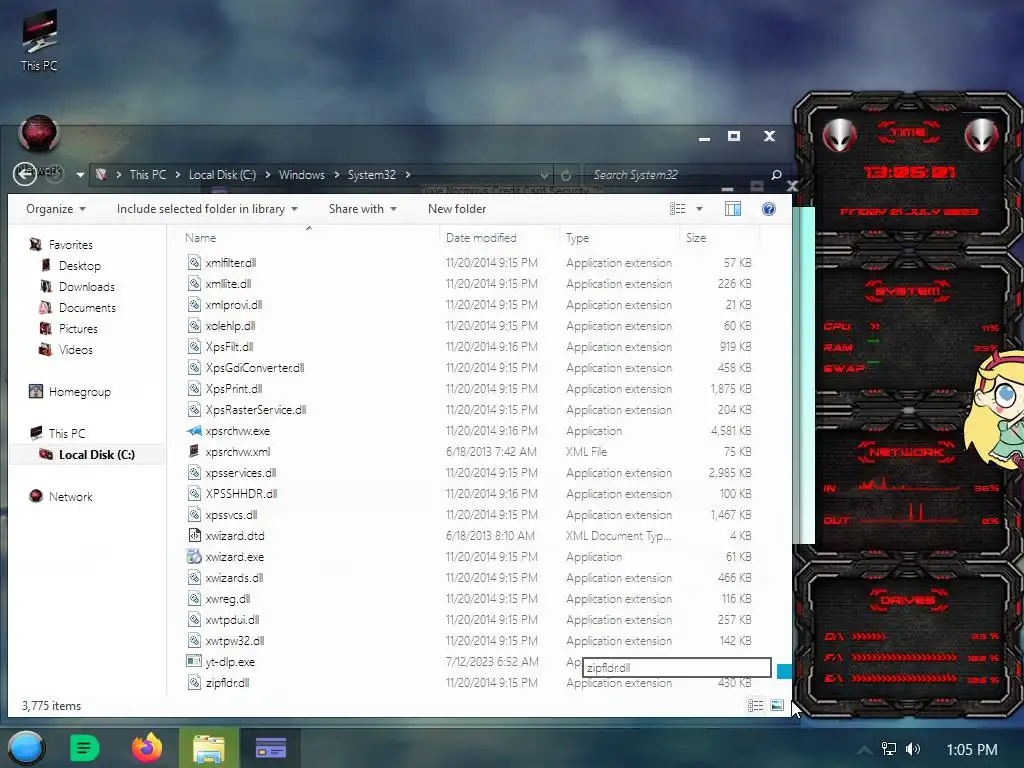Select Local Disk (C:) in navigation pane
Image resolution: width=1024 pixels, height=768 pixels.
pyautogui.click(x=97, y=455)
